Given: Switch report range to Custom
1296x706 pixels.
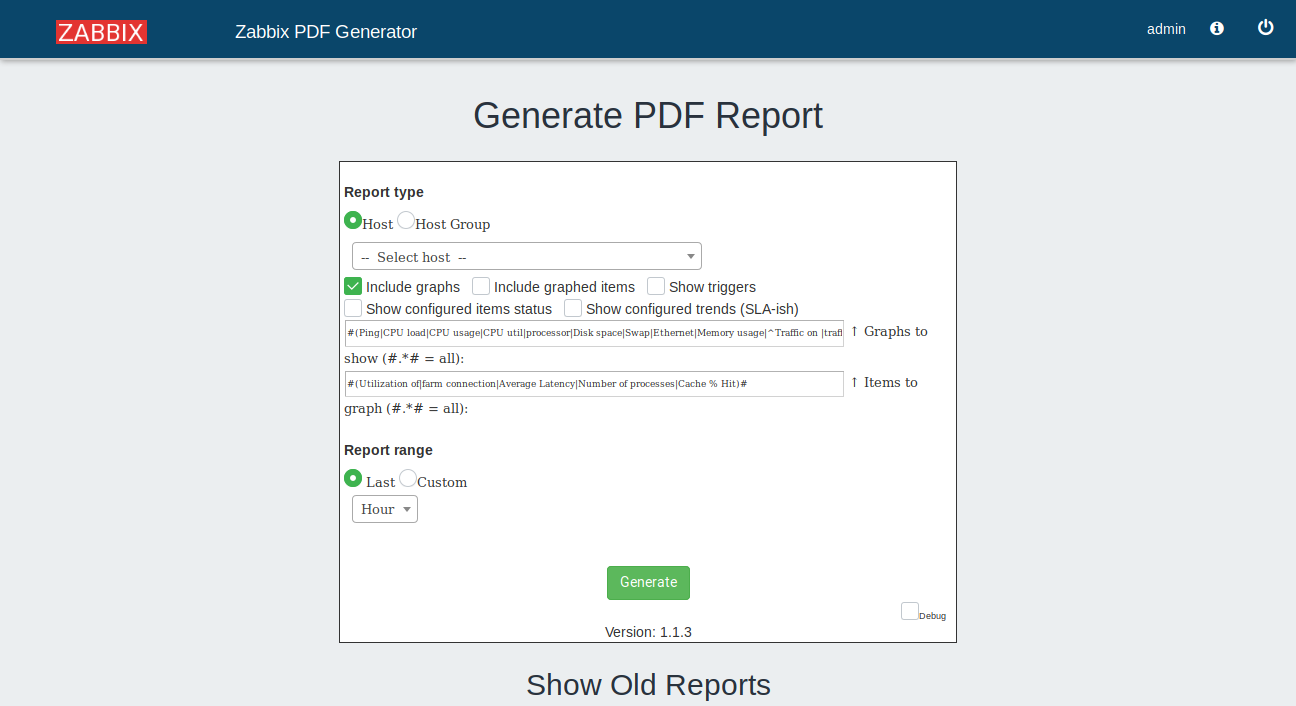Looking at the screenshot, I should (x=408, y=479).
